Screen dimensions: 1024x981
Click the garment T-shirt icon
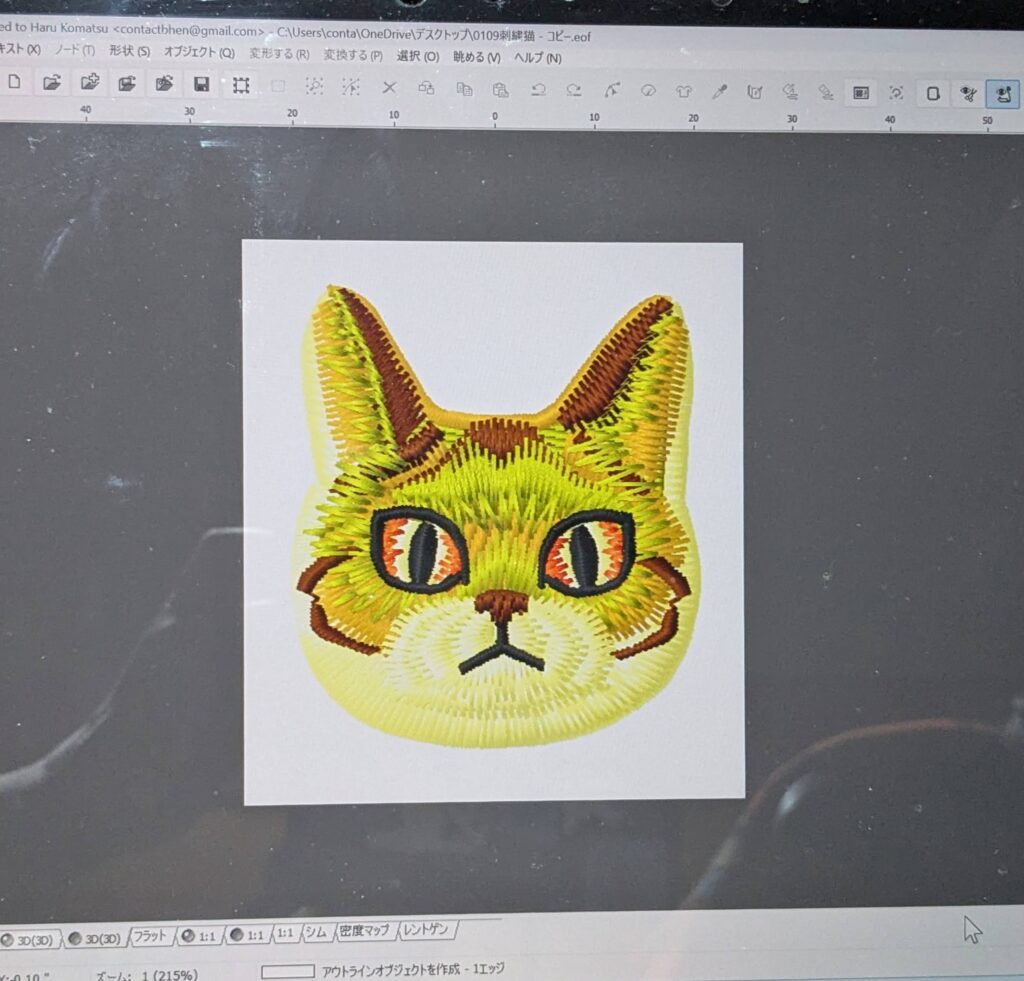coord(683,91)
